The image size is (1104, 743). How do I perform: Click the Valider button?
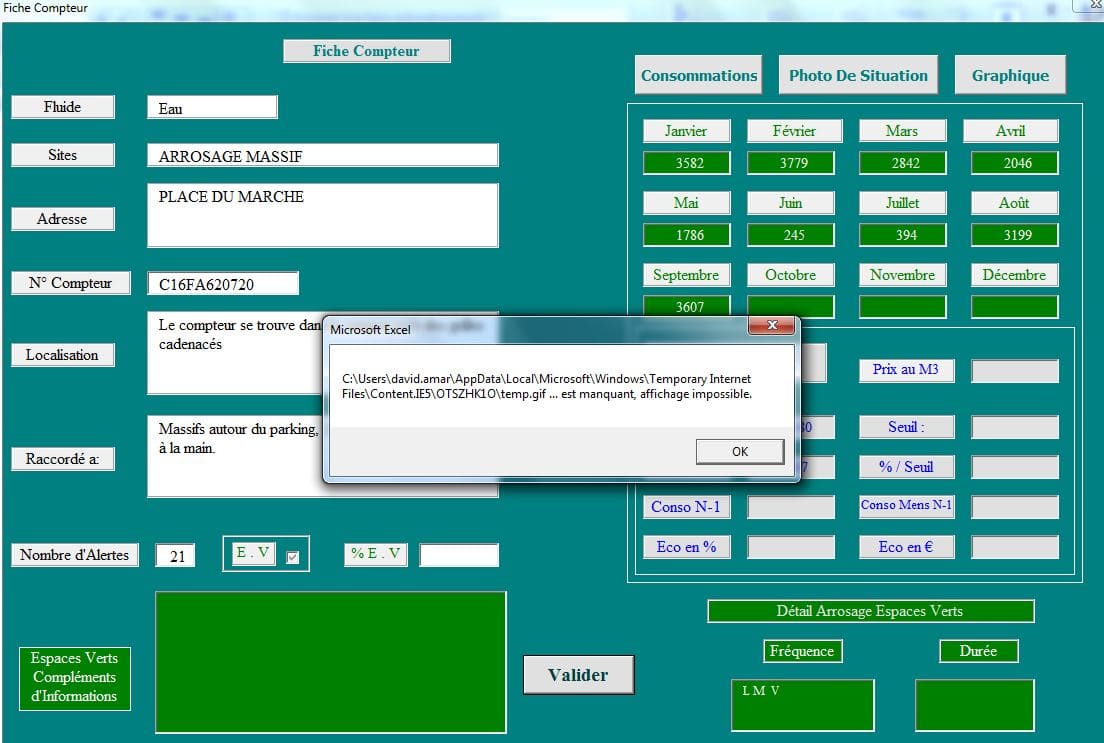[x=579, y=675]
